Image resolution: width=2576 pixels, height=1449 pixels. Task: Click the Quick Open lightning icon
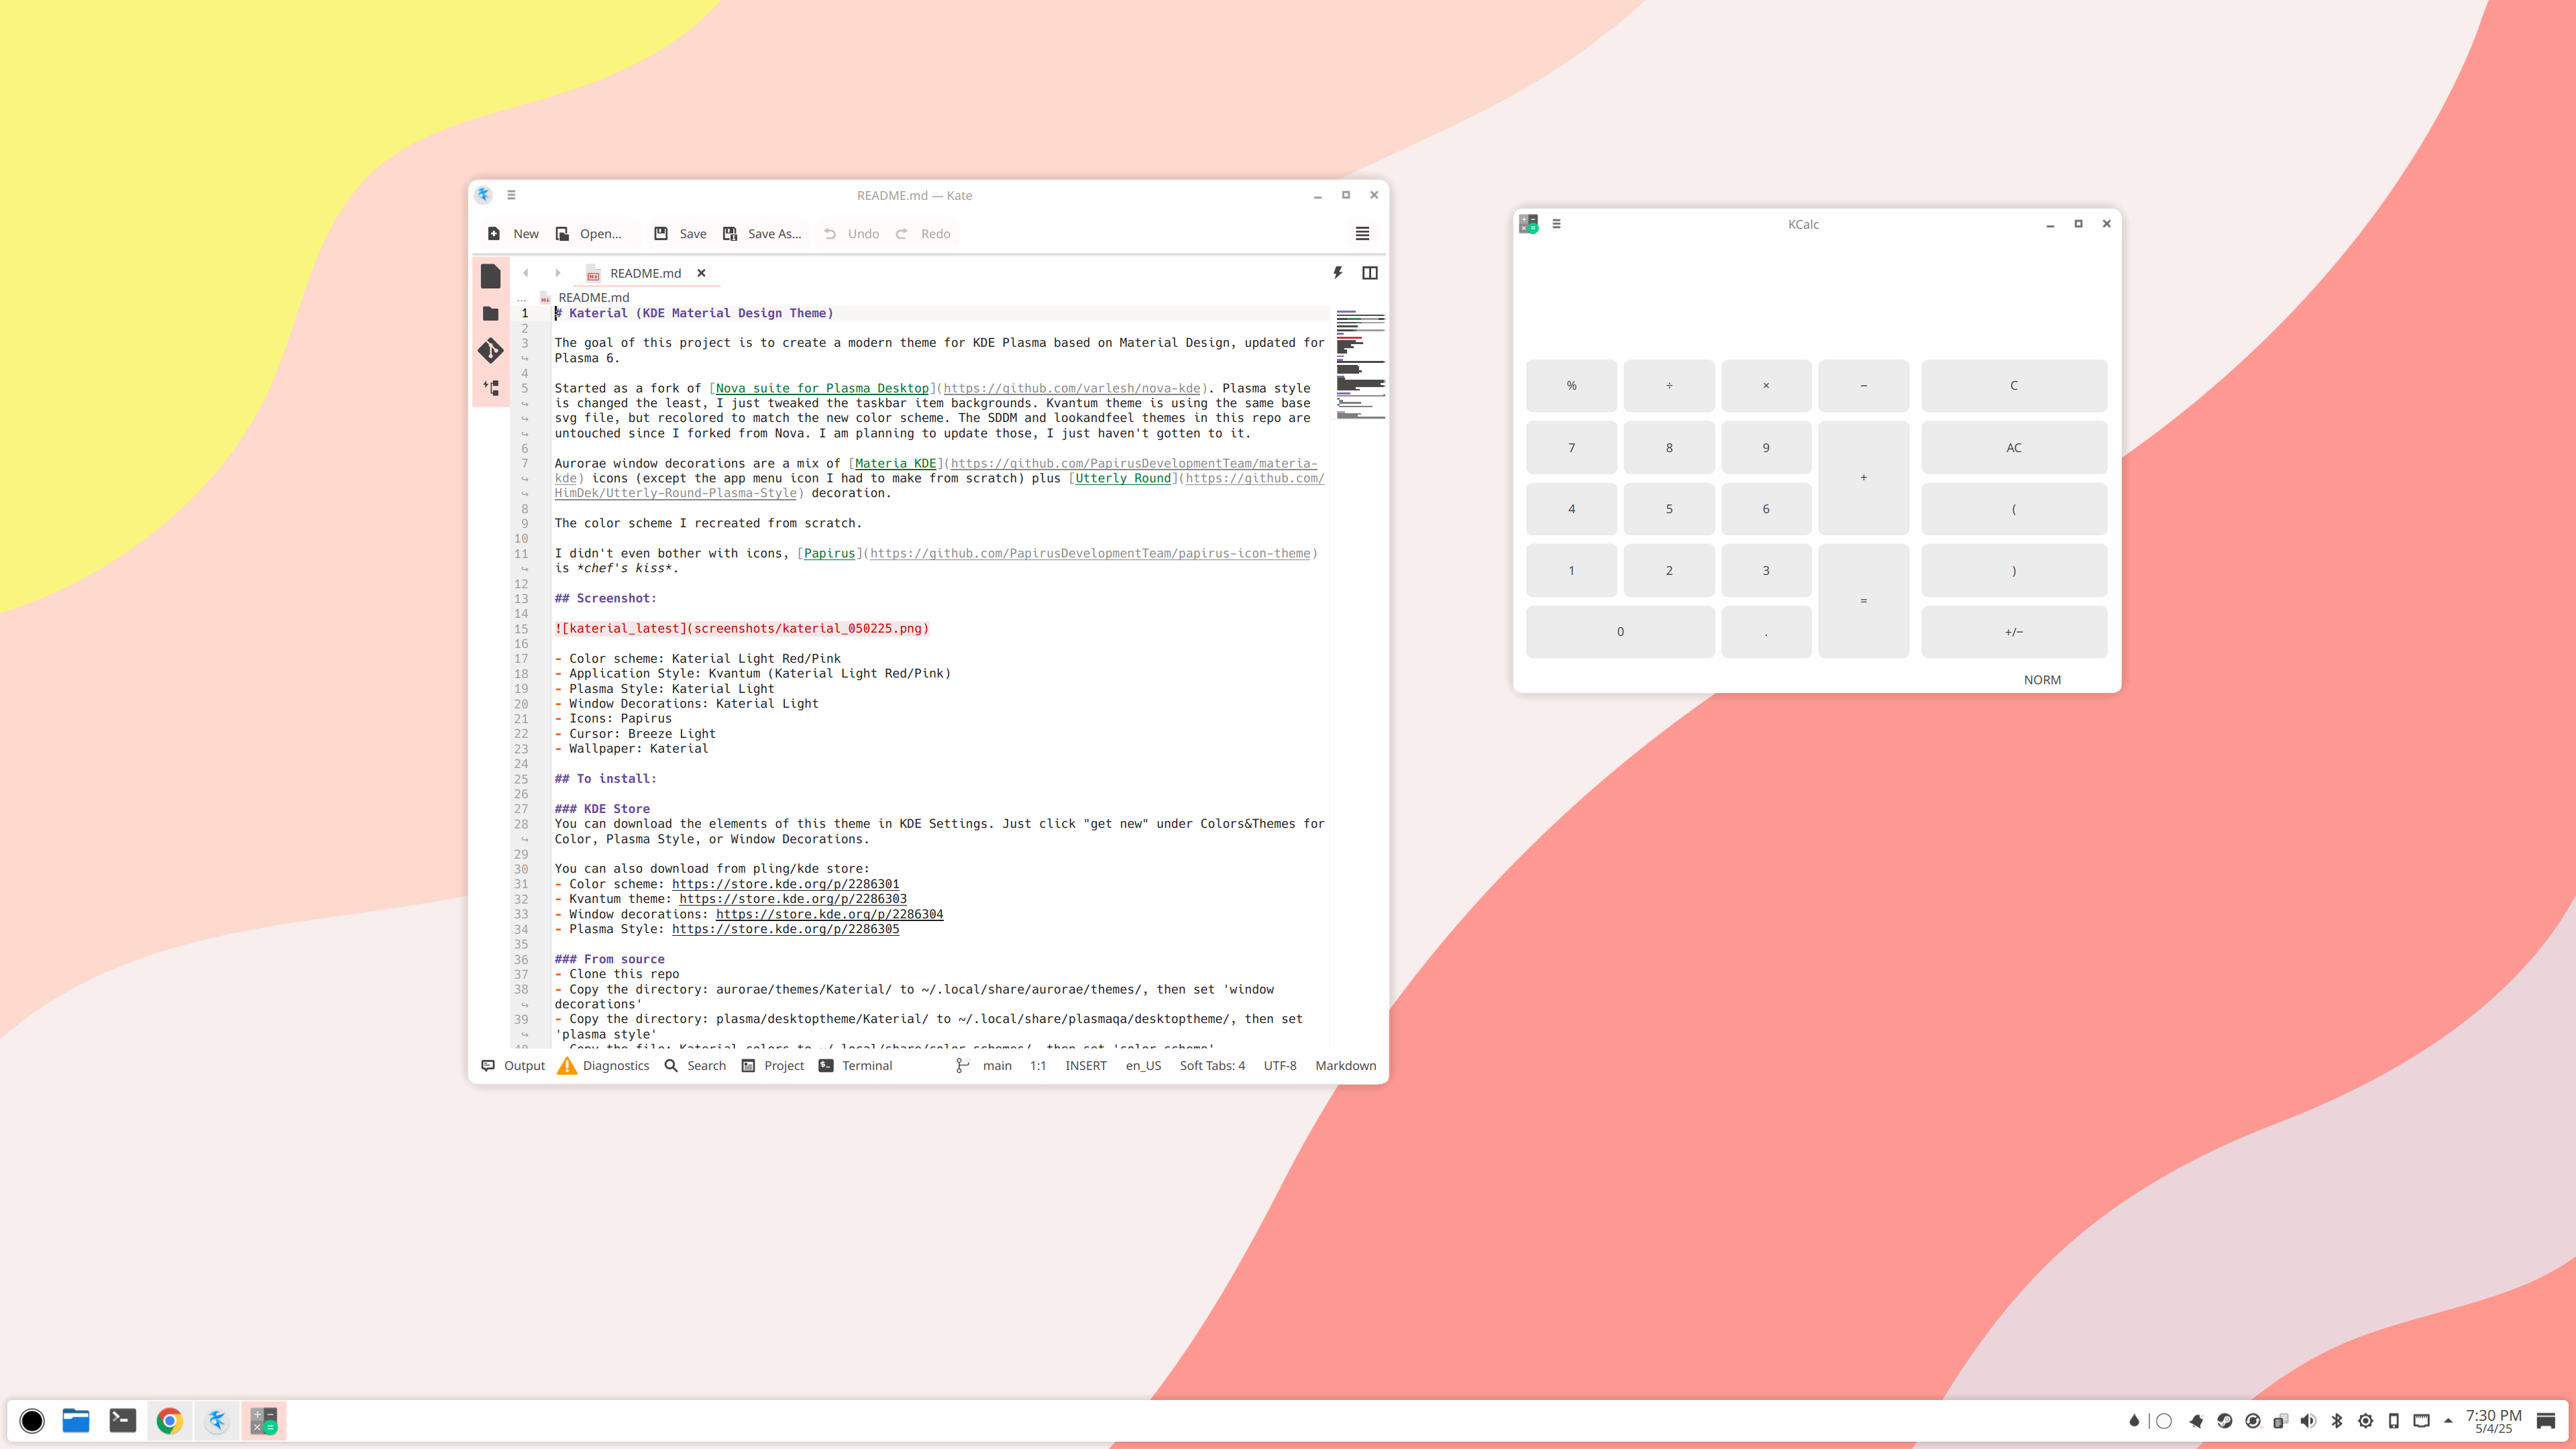1338,272
